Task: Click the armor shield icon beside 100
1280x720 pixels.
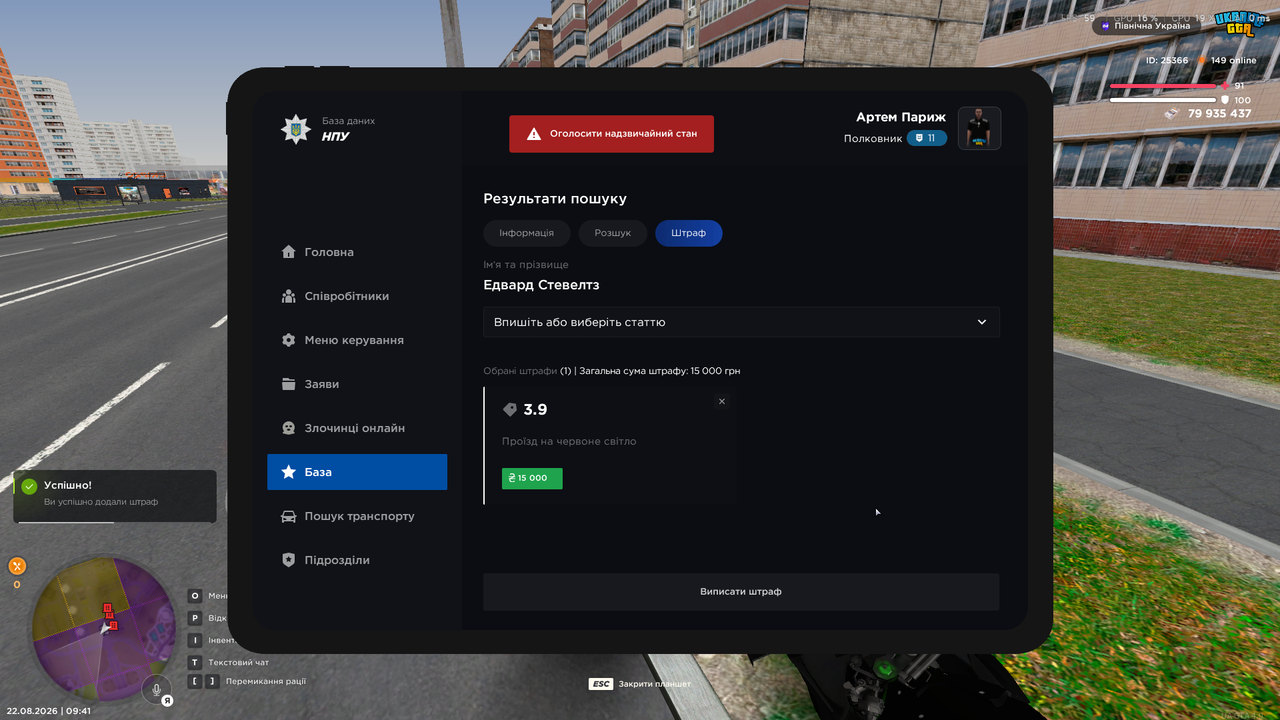Action: pyautogui.click(x=1225, y=100)
